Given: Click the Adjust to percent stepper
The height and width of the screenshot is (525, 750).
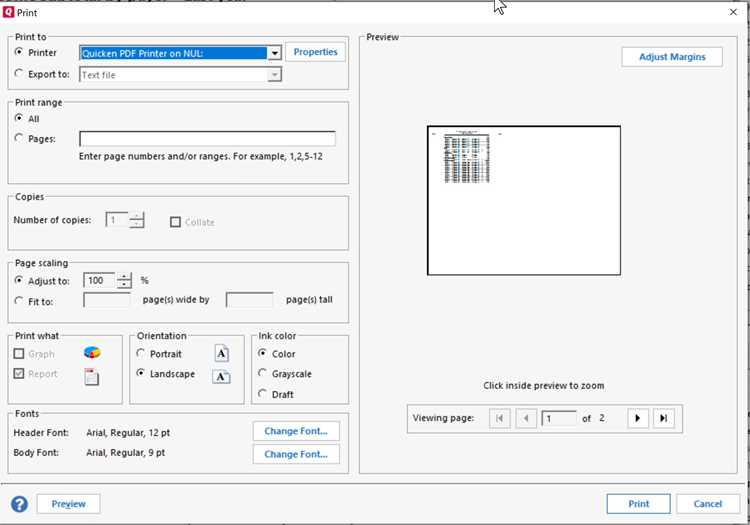Looking at the screenshot, I should point(124,281).
